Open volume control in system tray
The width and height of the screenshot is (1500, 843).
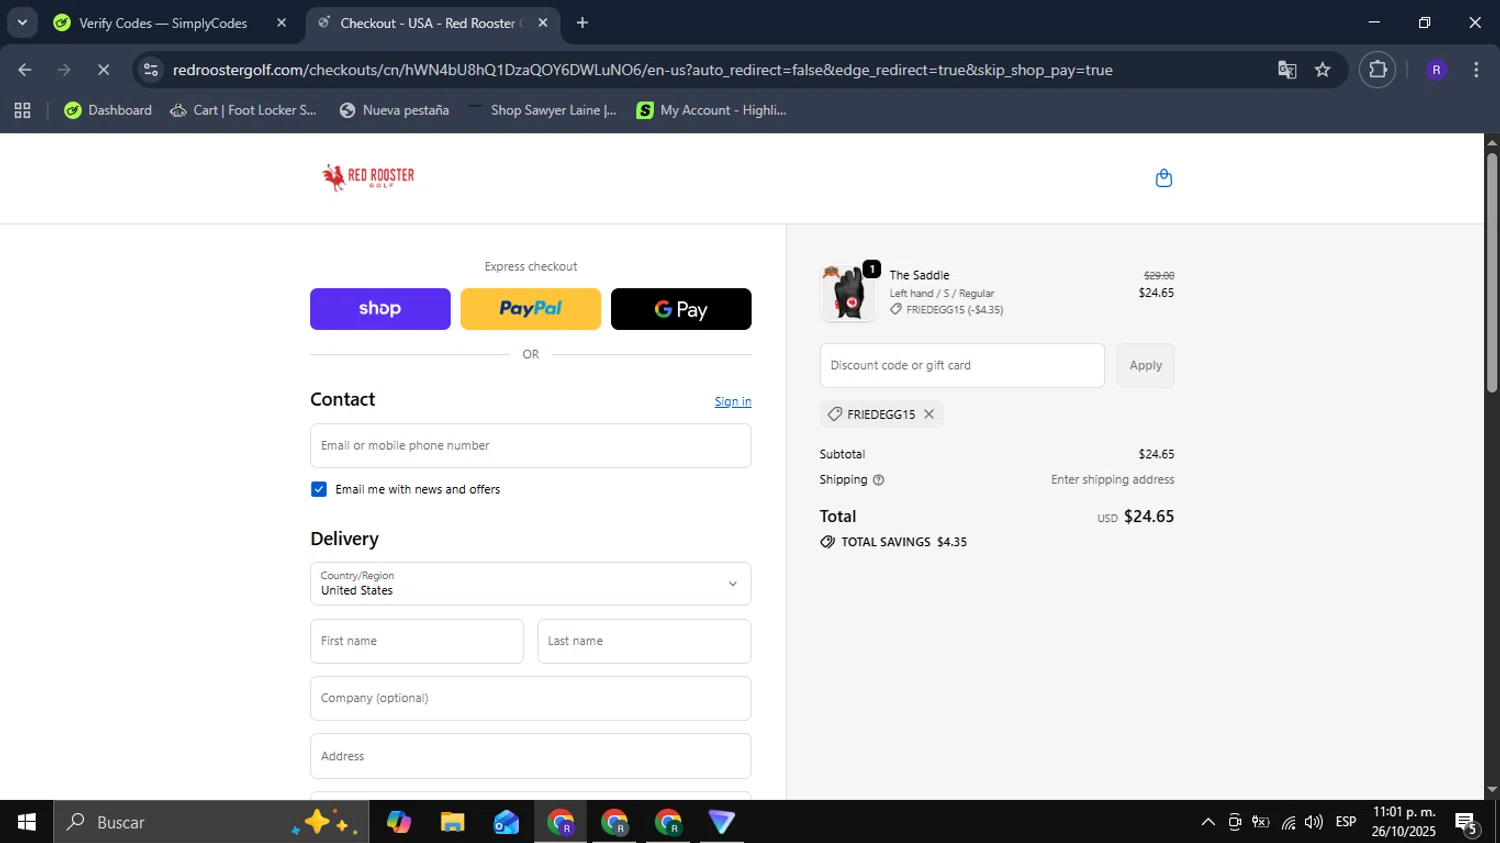point(1313,822)
